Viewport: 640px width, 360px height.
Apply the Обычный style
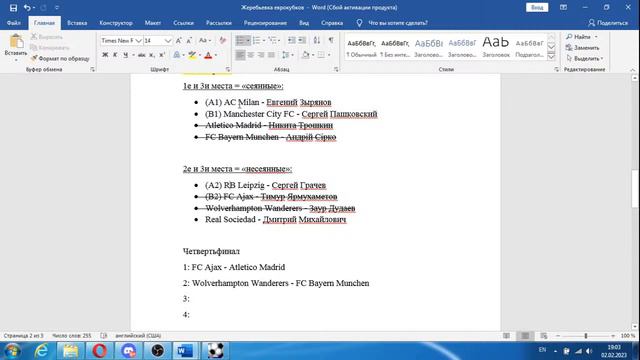[x=361, y=47]
